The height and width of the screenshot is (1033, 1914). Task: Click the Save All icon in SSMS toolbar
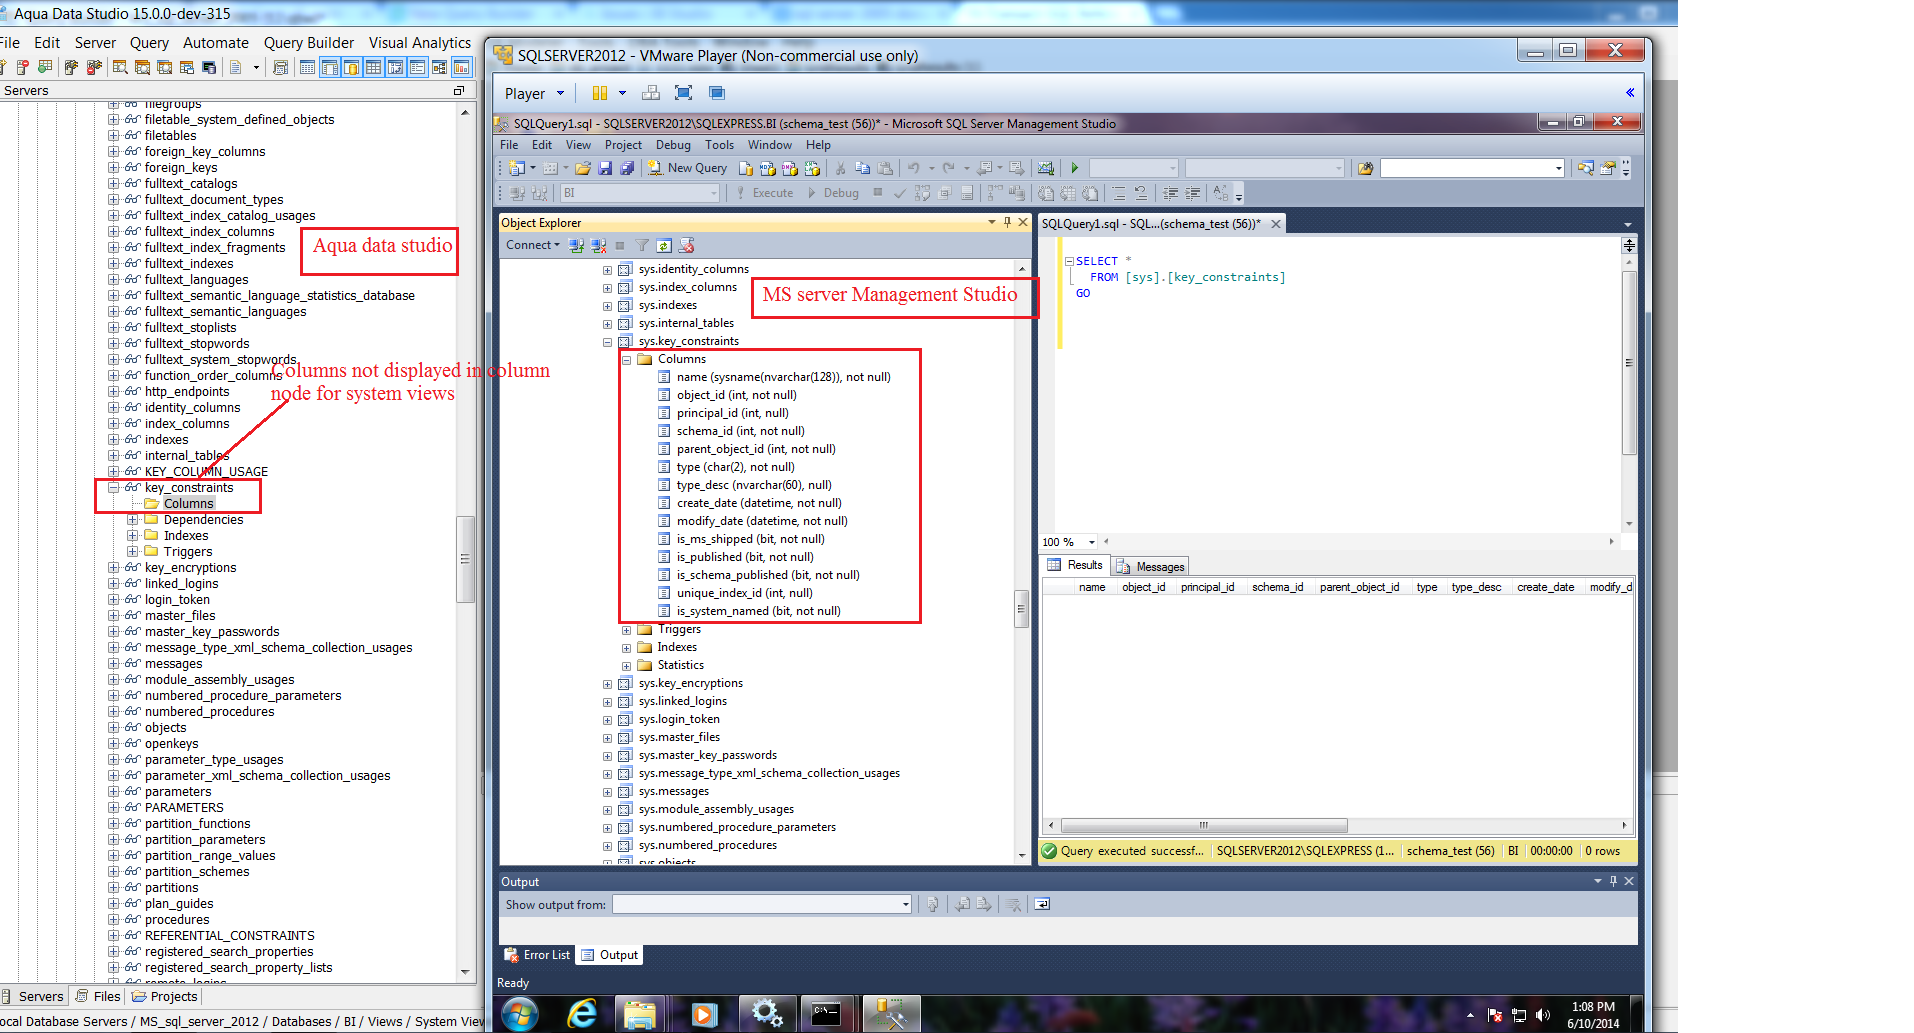(x=627, y=168)
